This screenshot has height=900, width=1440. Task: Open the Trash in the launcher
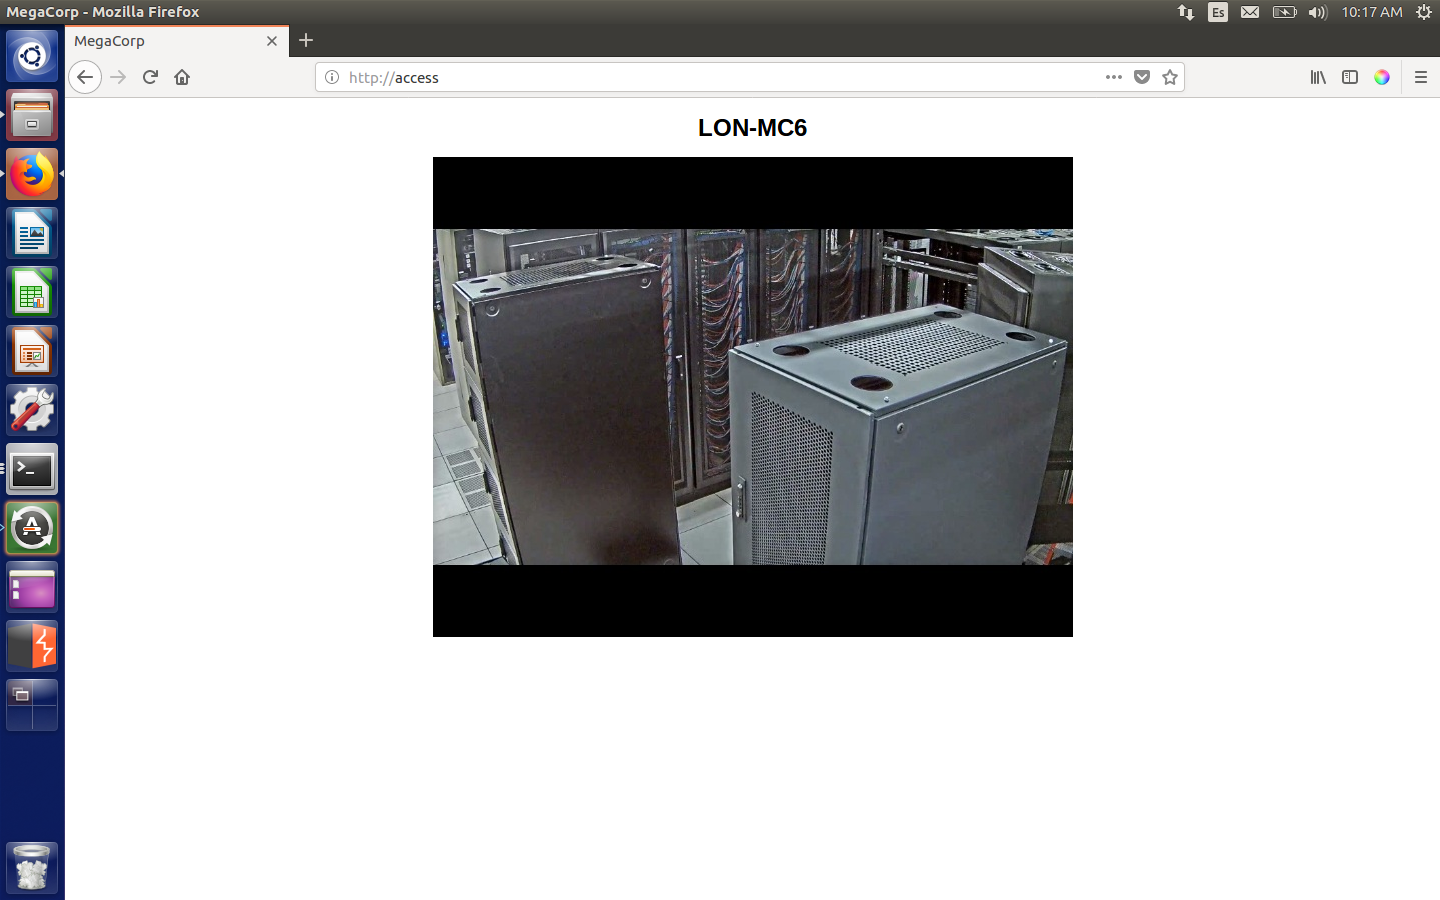pos(32,867)
